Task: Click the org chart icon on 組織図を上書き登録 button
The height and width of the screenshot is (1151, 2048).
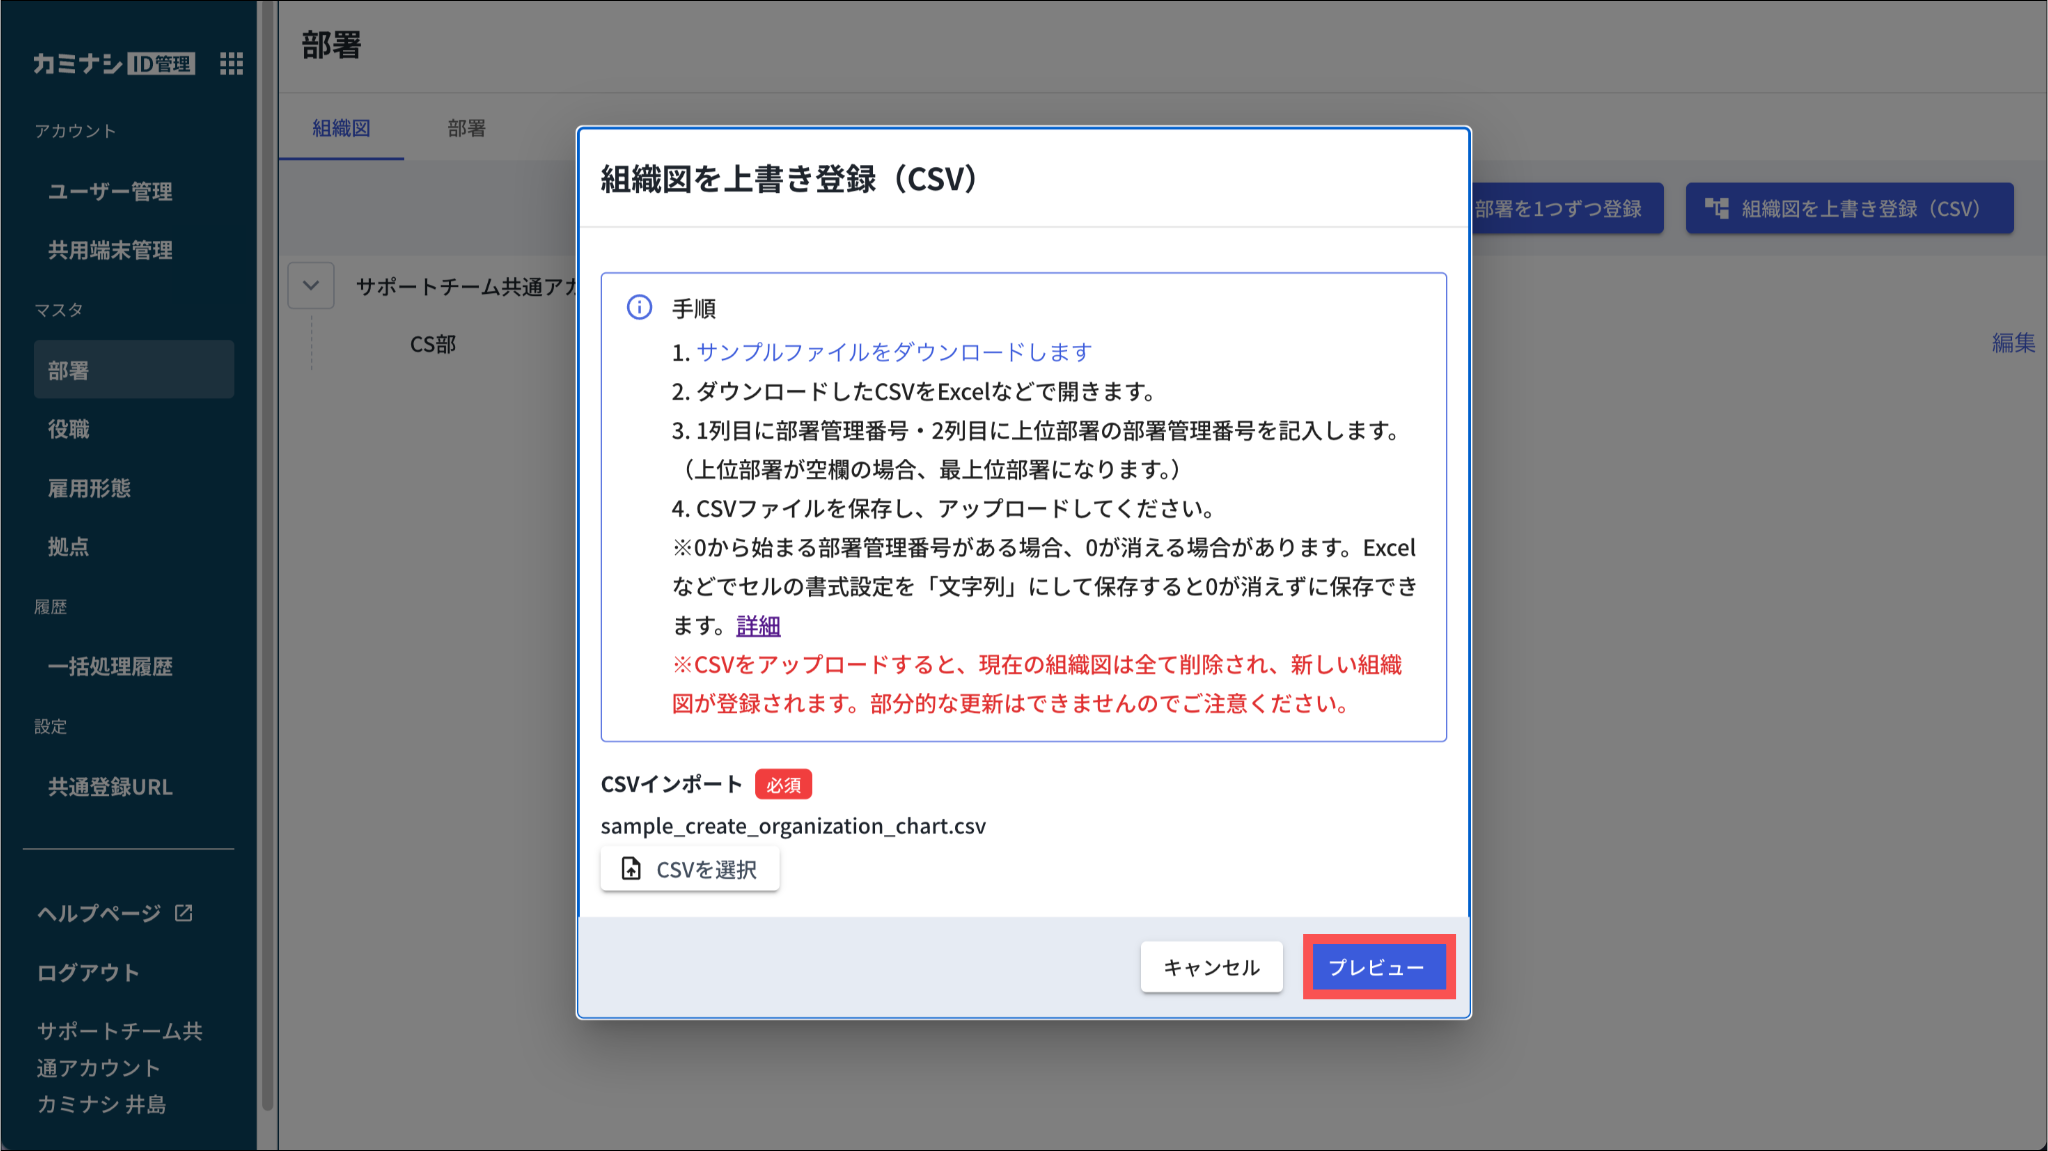Action: (1716, 208)
